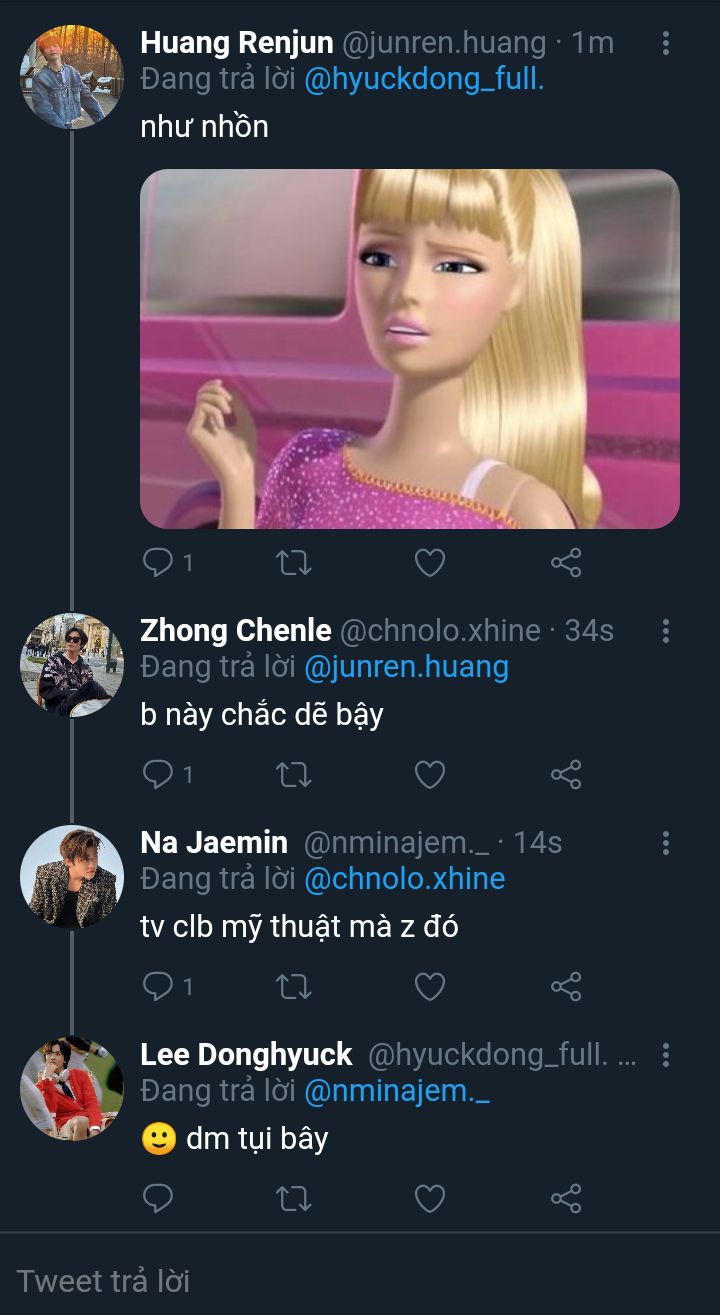720x1315 pixels.
Task: Retweet Lee Donghyuck's tweet
Action: pos(294,1198)
